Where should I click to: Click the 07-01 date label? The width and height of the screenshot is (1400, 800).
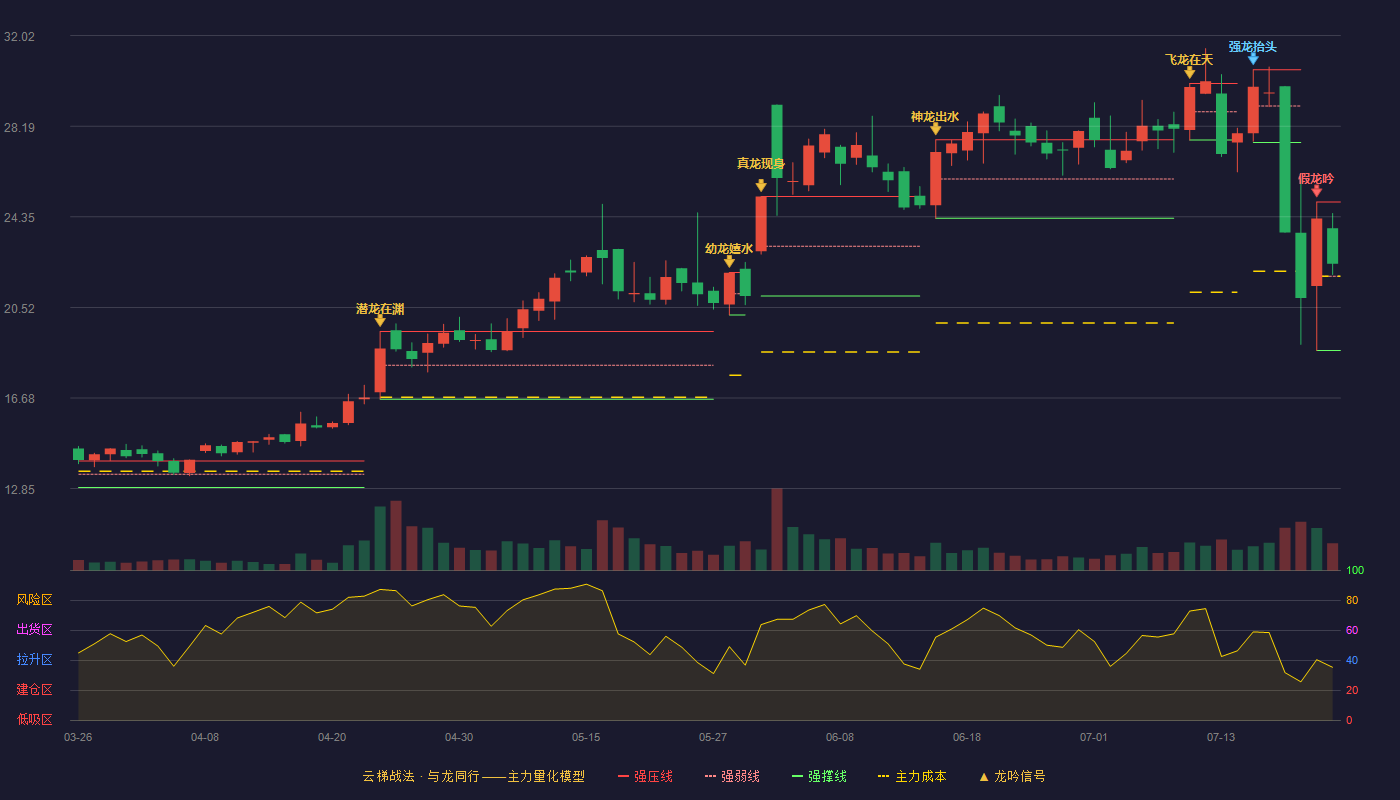coord(1094,737)
